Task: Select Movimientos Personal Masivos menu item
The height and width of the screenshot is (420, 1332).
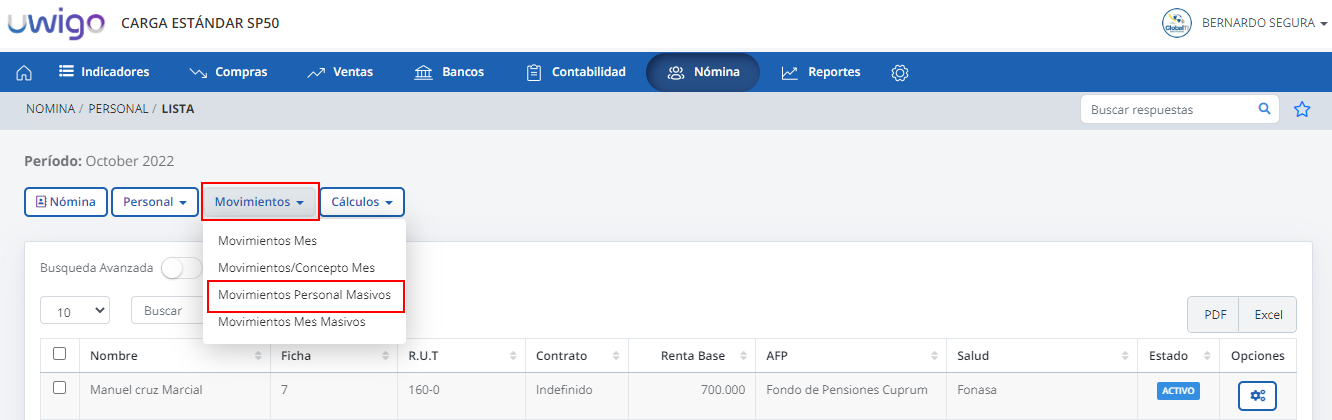Action: pos(304,296)
